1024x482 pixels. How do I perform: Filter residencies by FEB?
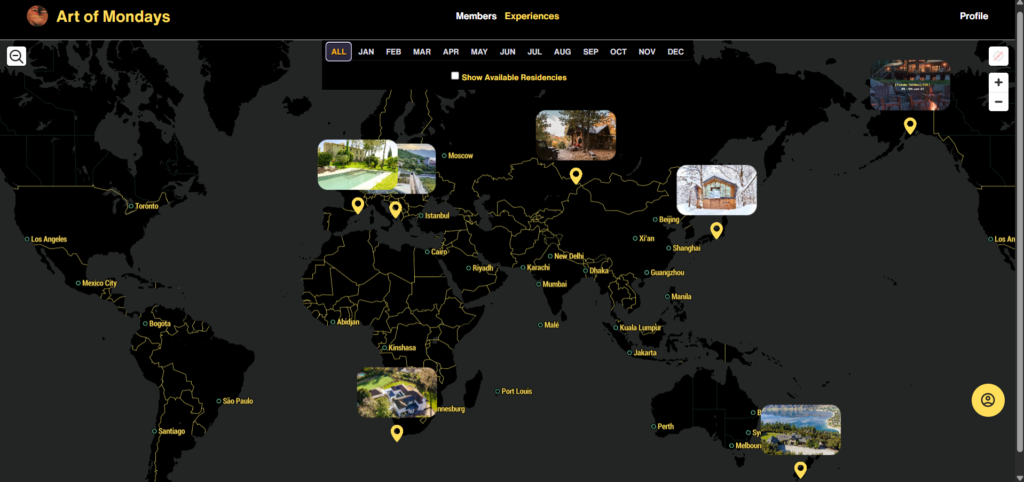[394, 52]
